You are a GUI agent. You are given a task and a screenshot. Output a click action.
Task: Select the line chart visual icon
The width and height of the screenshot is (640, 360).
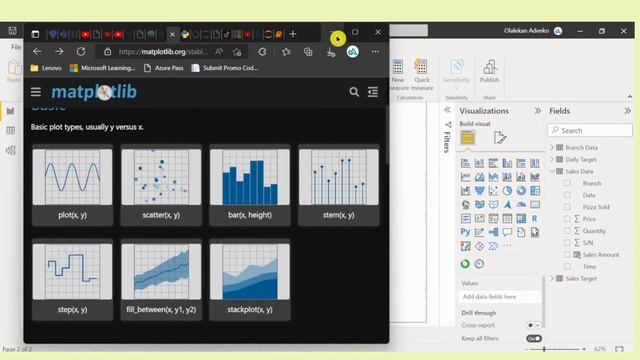point(465,177)
